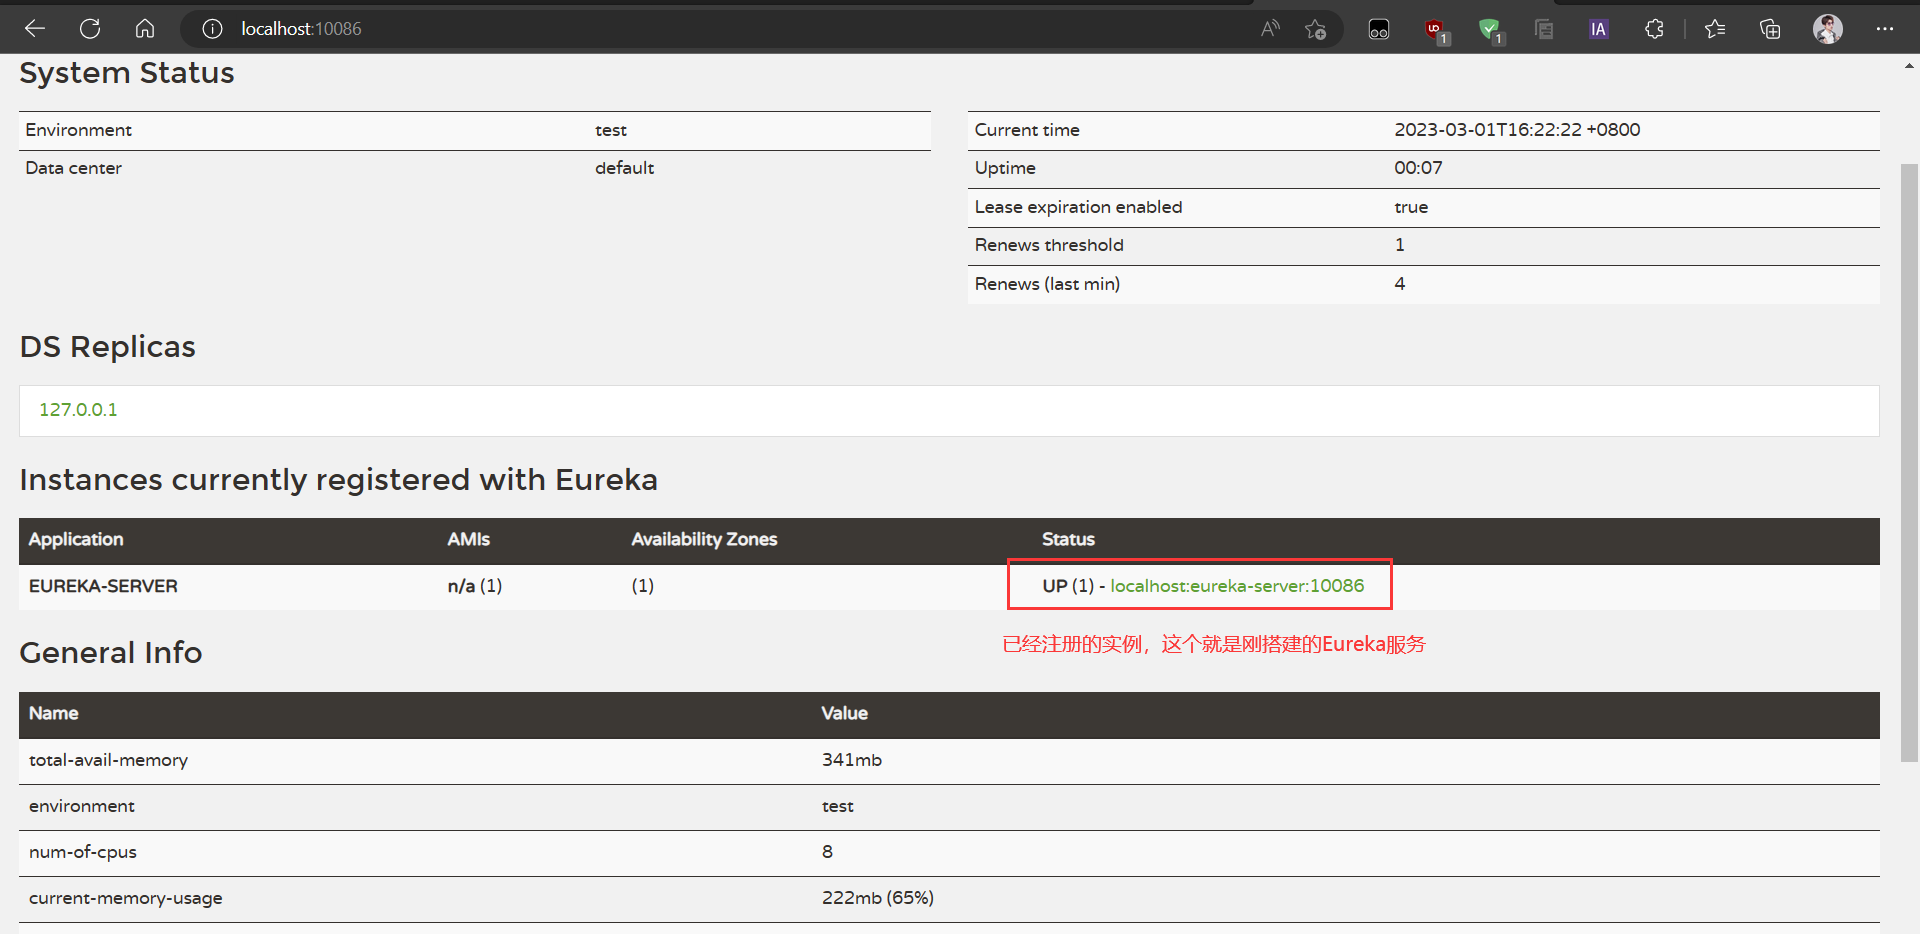The width and height of the screenshot is (1920, 934).
Task: Click the default data center value
Action: pyautogui.click(x=624, y=168)
